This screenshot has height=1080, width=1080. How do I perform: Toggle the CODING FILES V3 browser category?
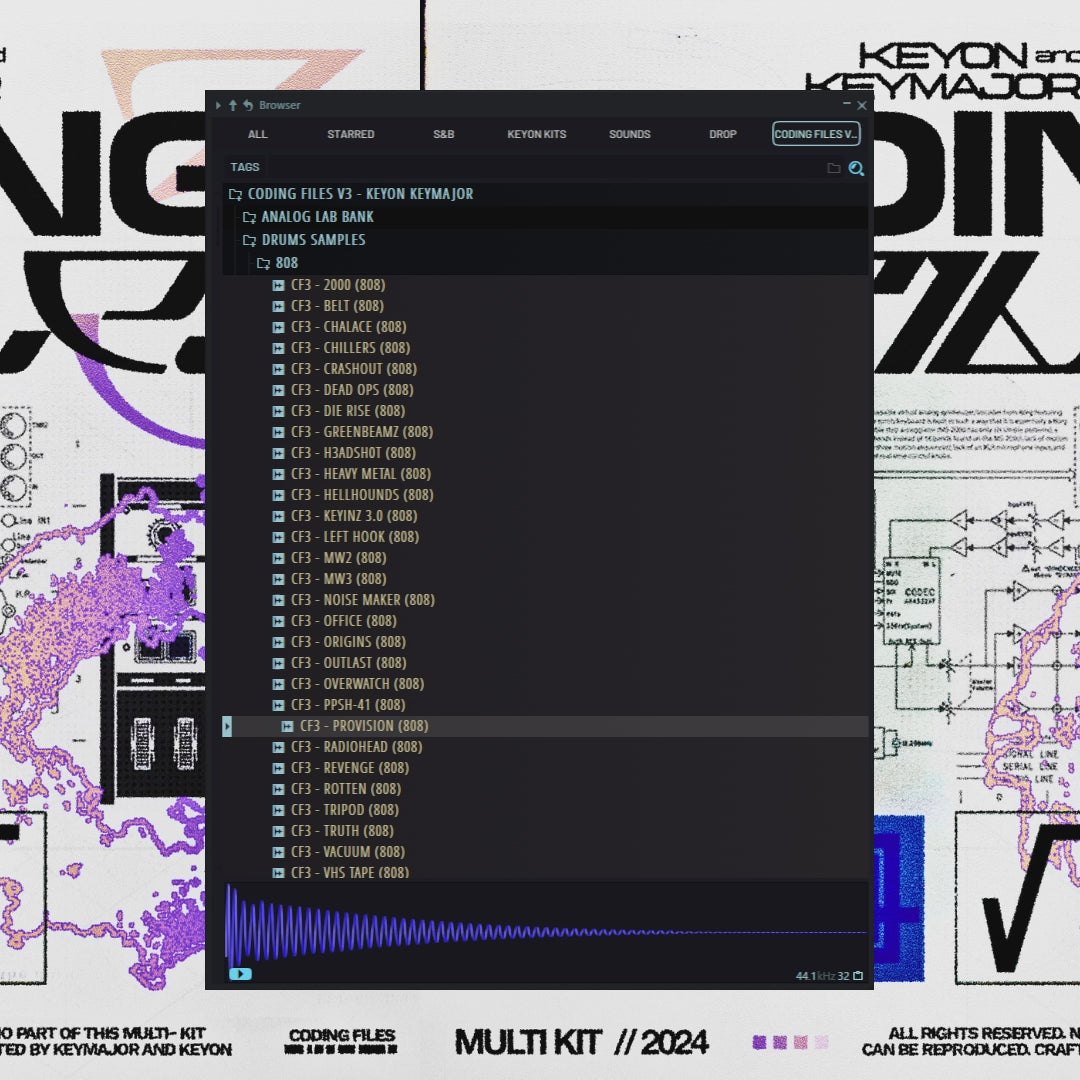tap(816, 133)
